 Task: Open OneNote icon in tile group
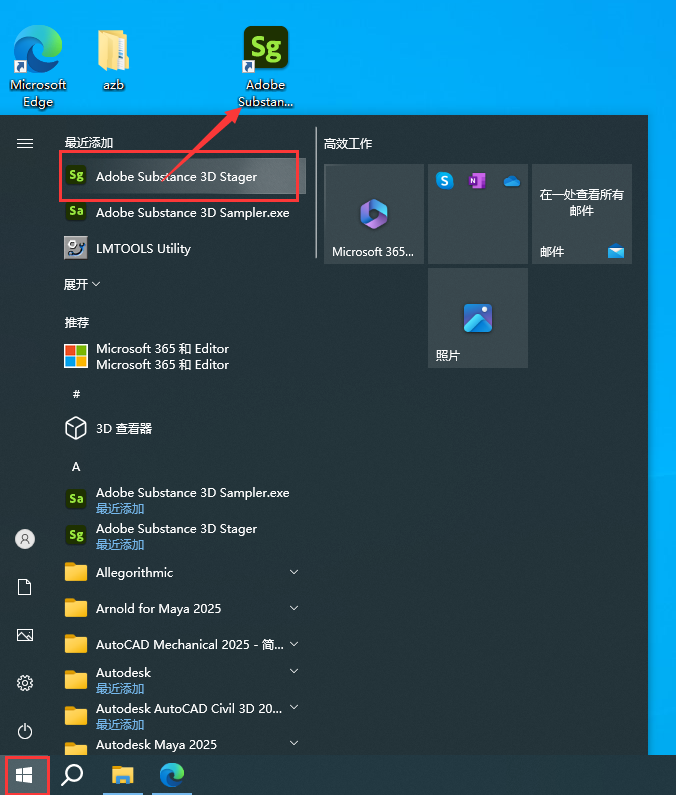pos(478,180)
